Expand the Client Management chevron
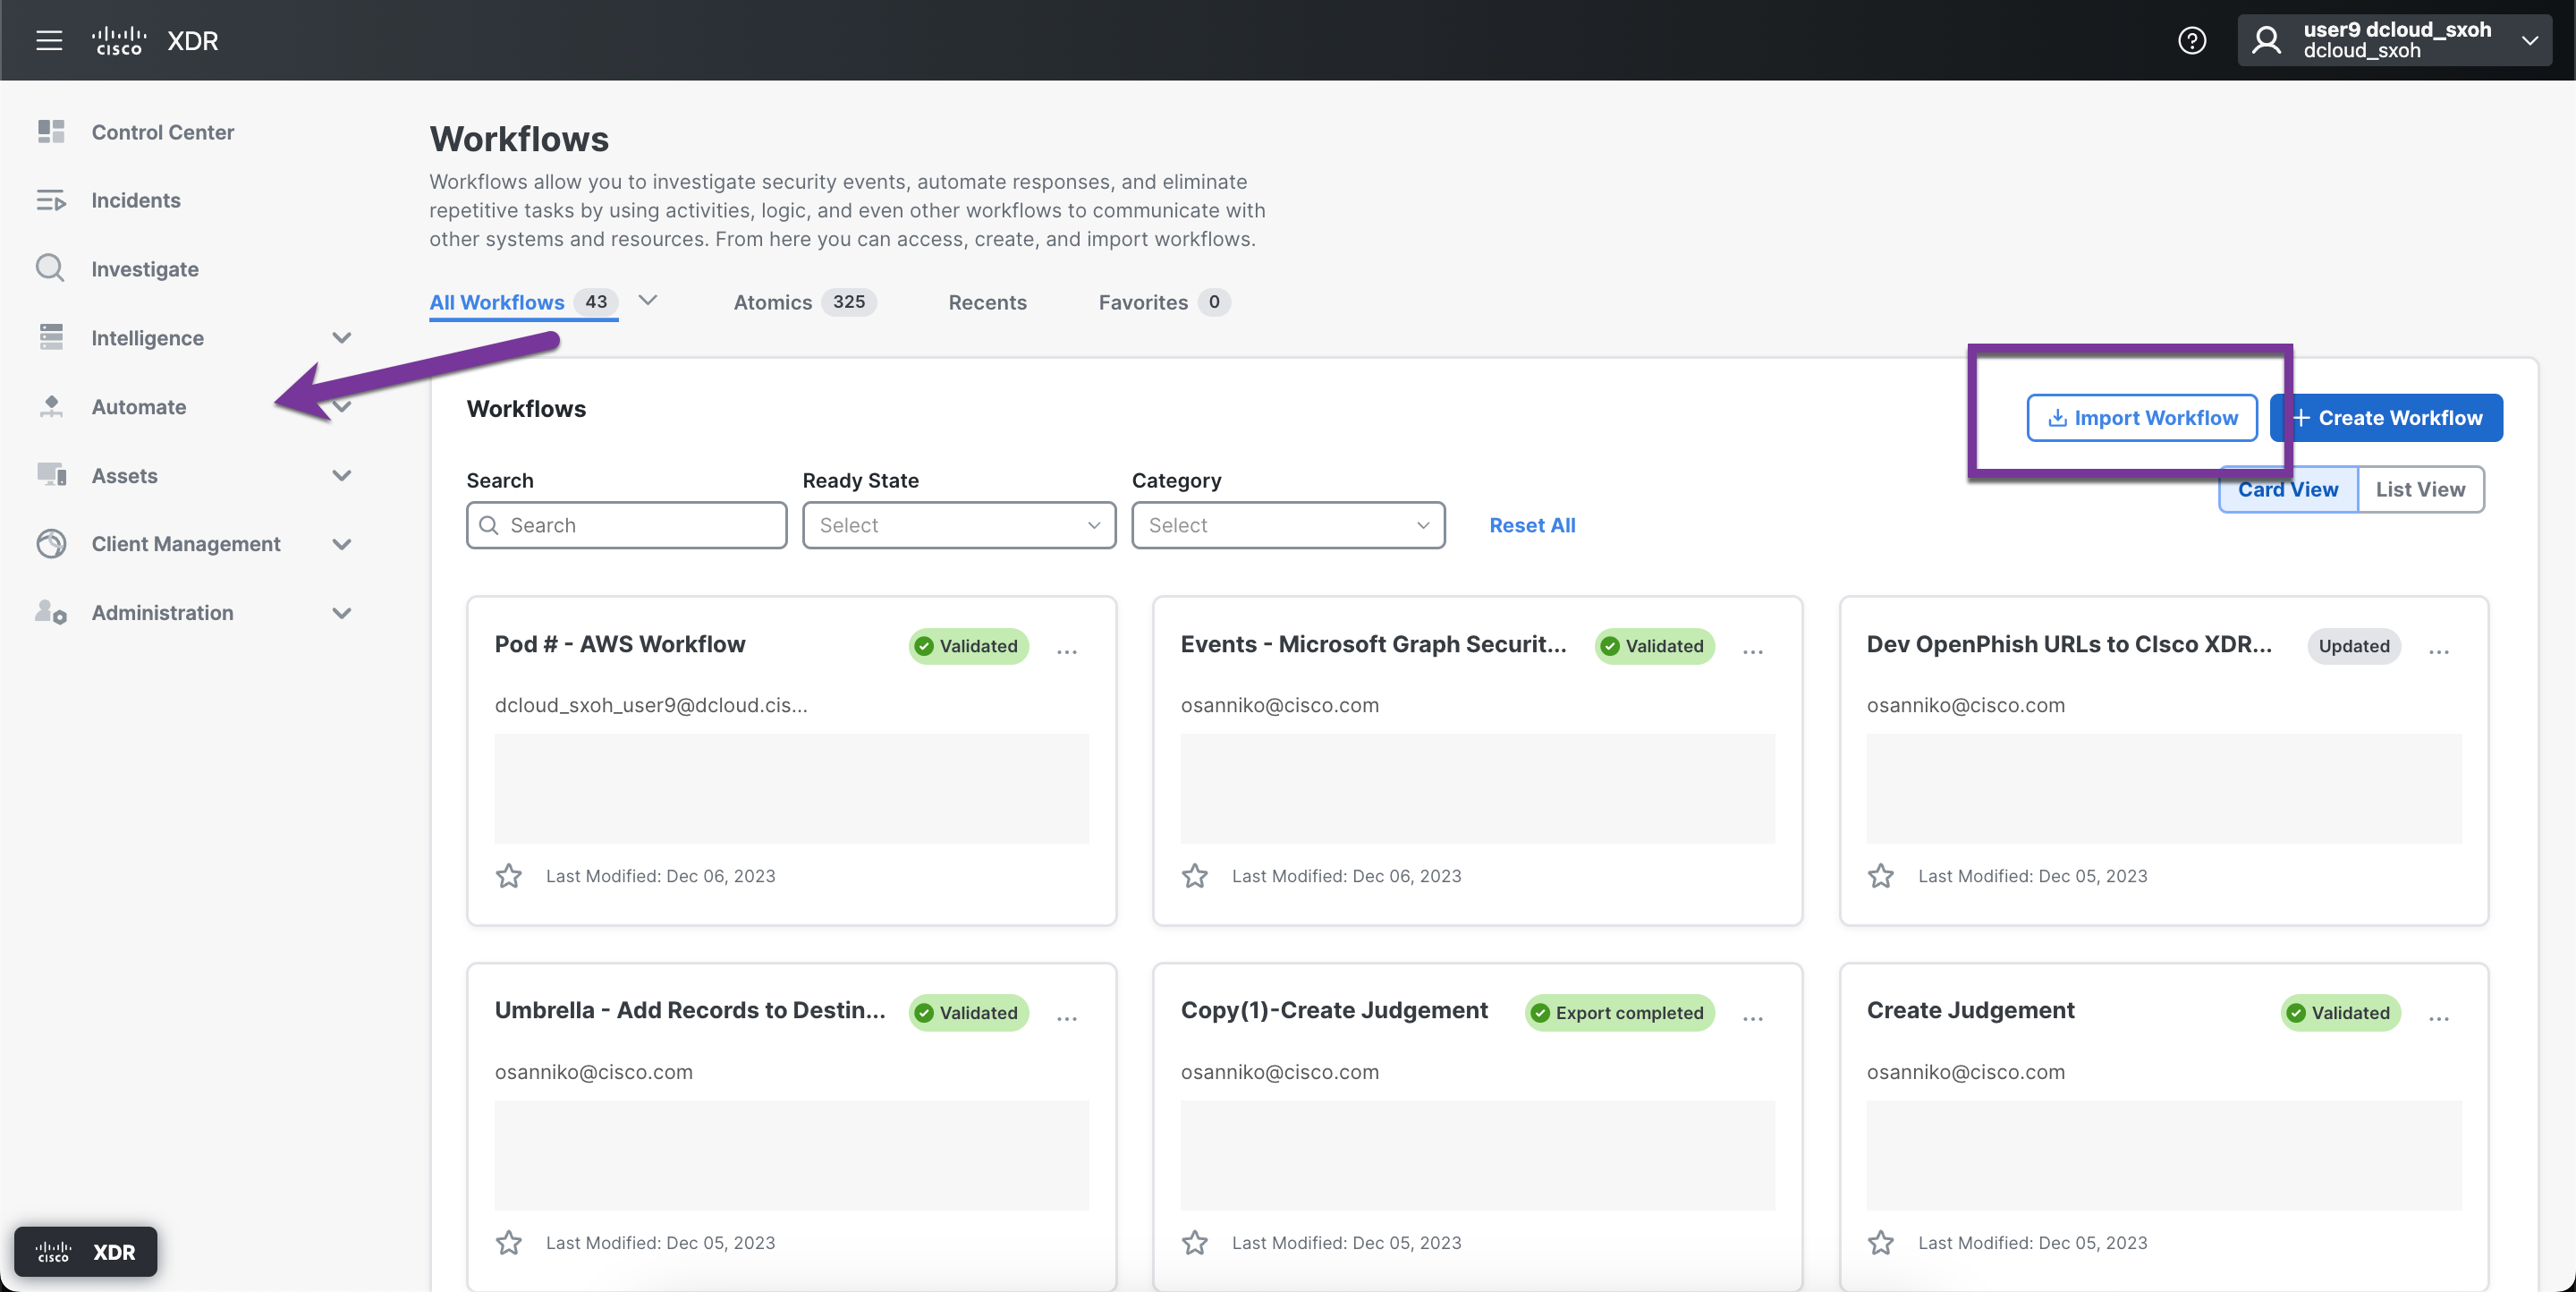Image resolution: width=2576 pixels, height=1292 pixels. point(342,543)
